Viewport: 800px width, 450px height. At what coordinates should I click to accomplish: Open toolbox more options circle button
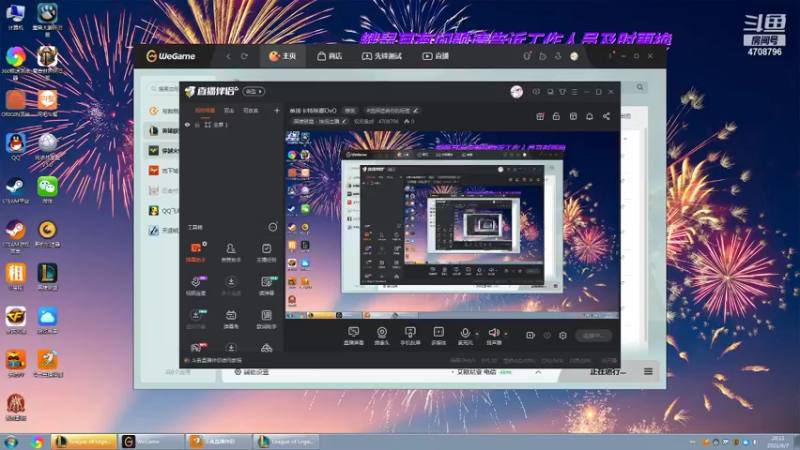coord(273,227)
